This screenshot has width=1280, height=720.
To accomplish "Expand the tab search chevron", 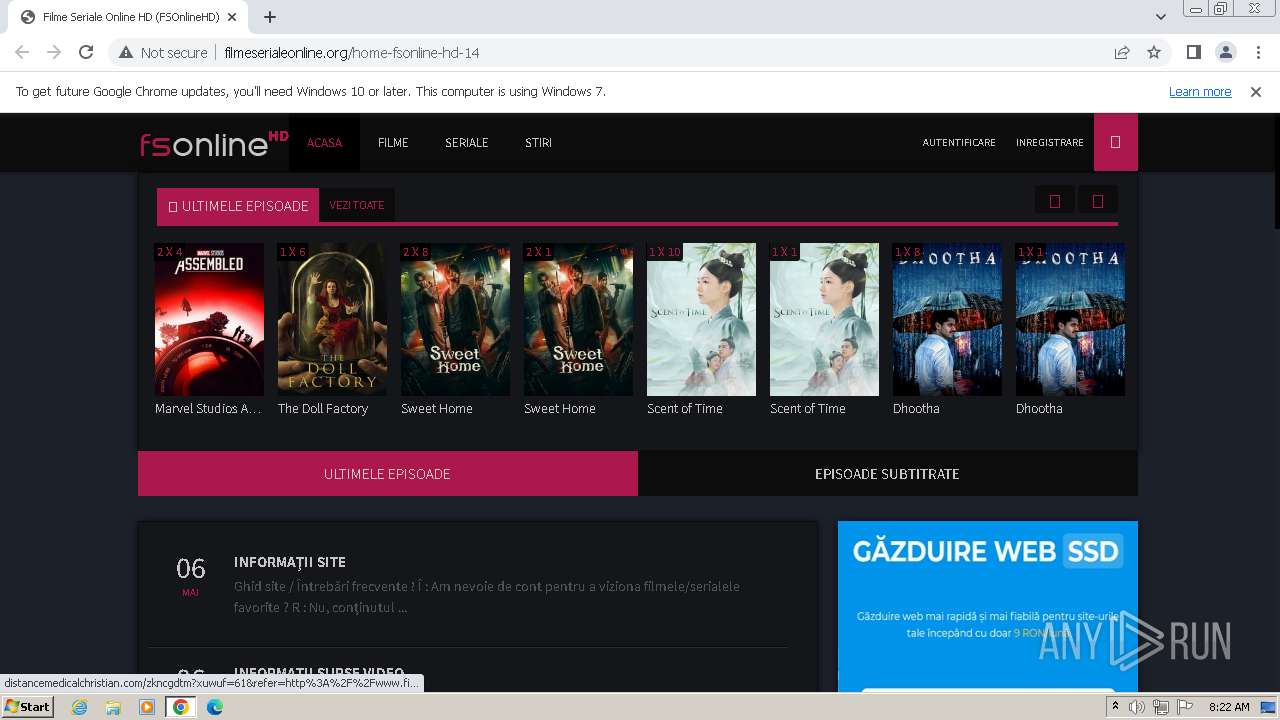I will (x=1160, y=17).
